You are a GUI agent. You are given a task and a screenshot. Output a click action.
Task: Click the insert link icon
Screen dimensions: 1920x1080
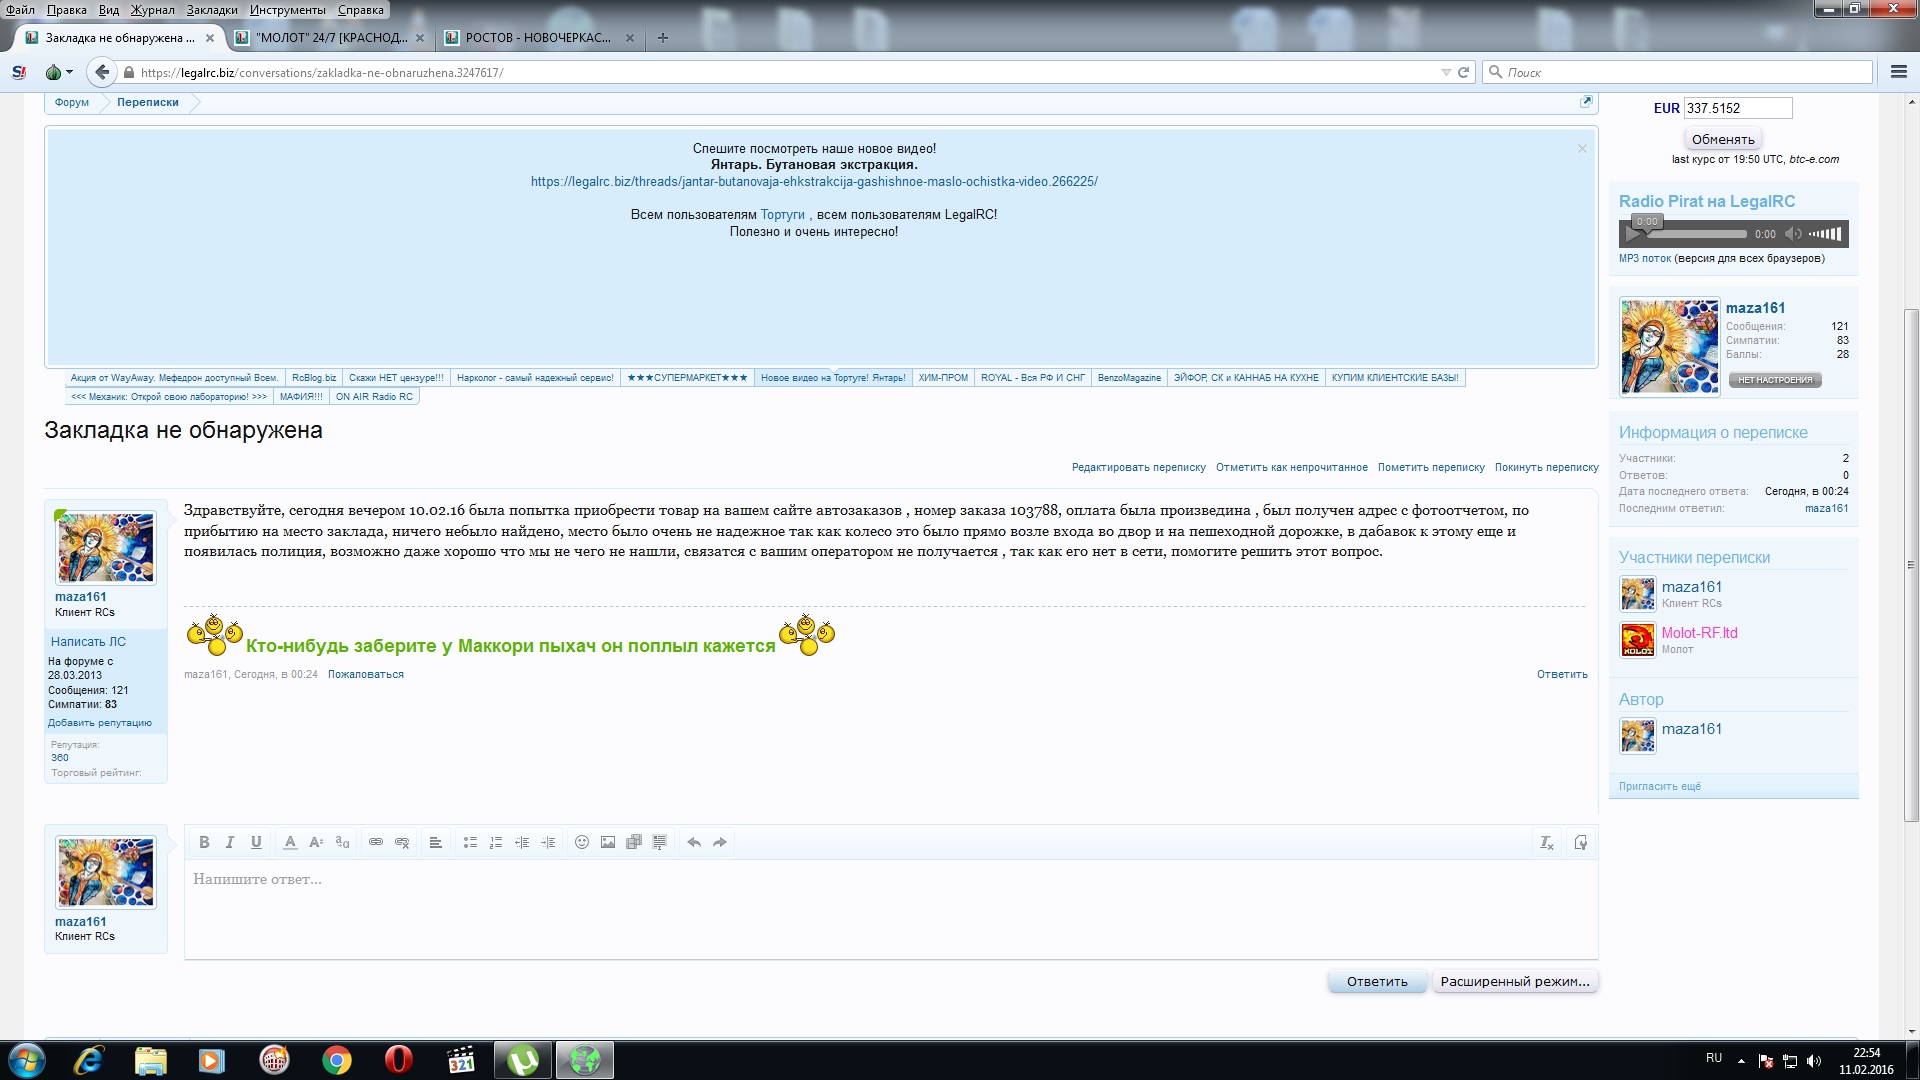376,842
